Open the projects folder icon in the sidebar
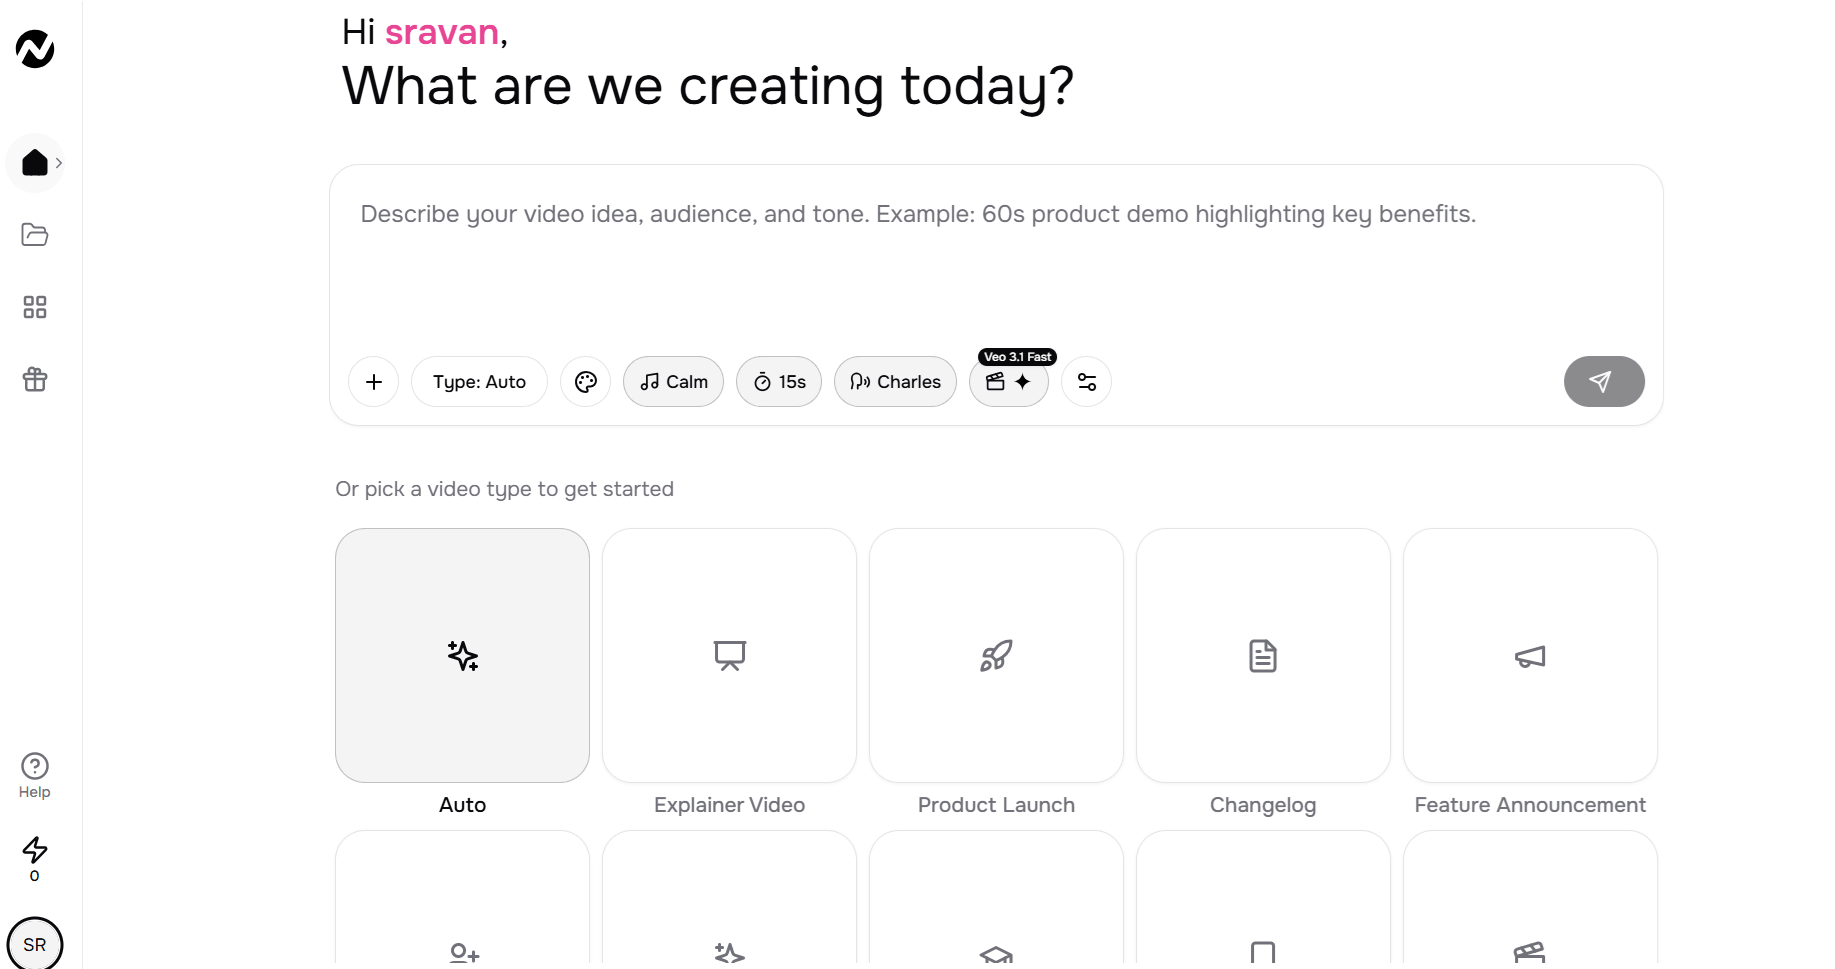 coord(35,235)
